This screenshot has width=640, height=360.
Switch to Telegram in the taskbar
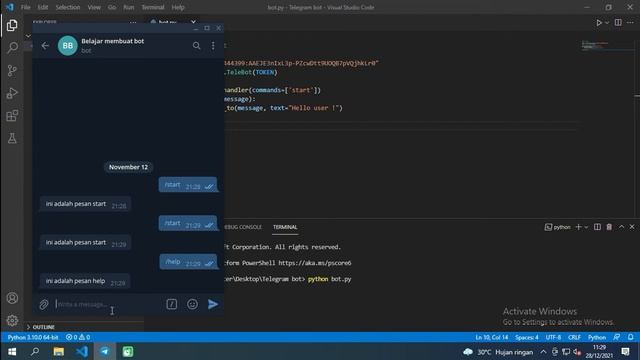105,351
